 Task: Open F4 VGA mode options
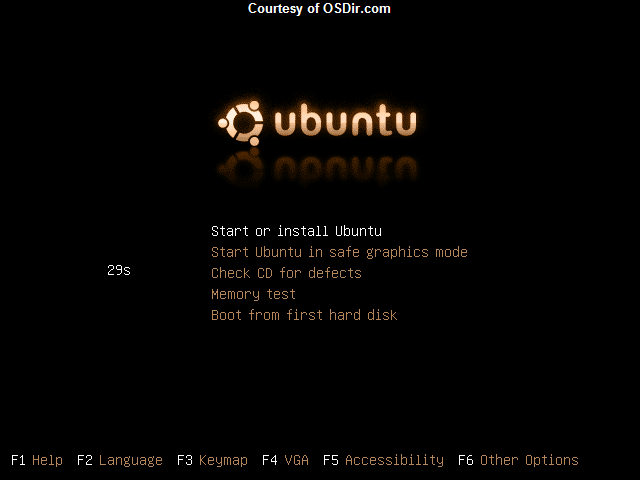[285, 460]
